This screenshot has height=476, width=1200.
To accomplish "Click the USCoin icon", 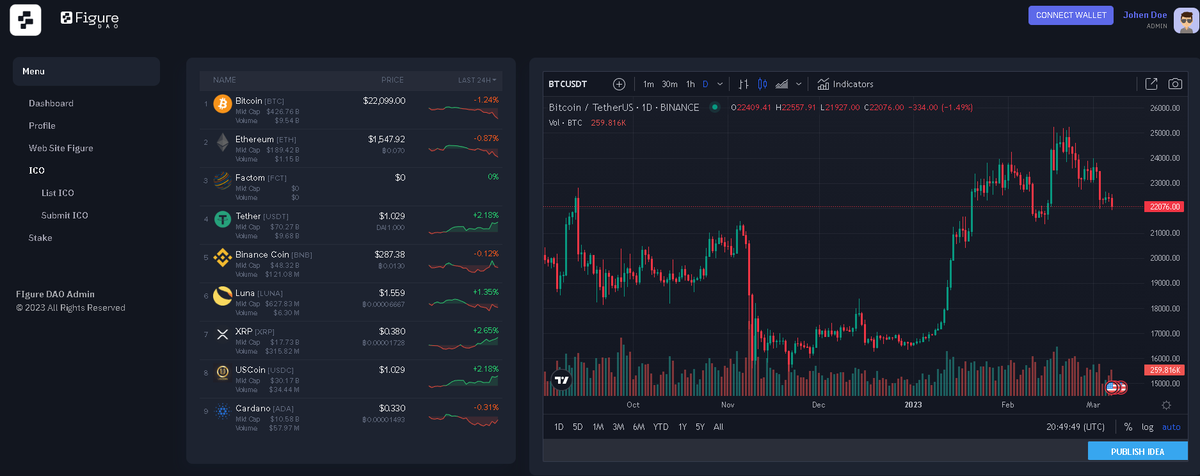I will [x=222, y=372].
